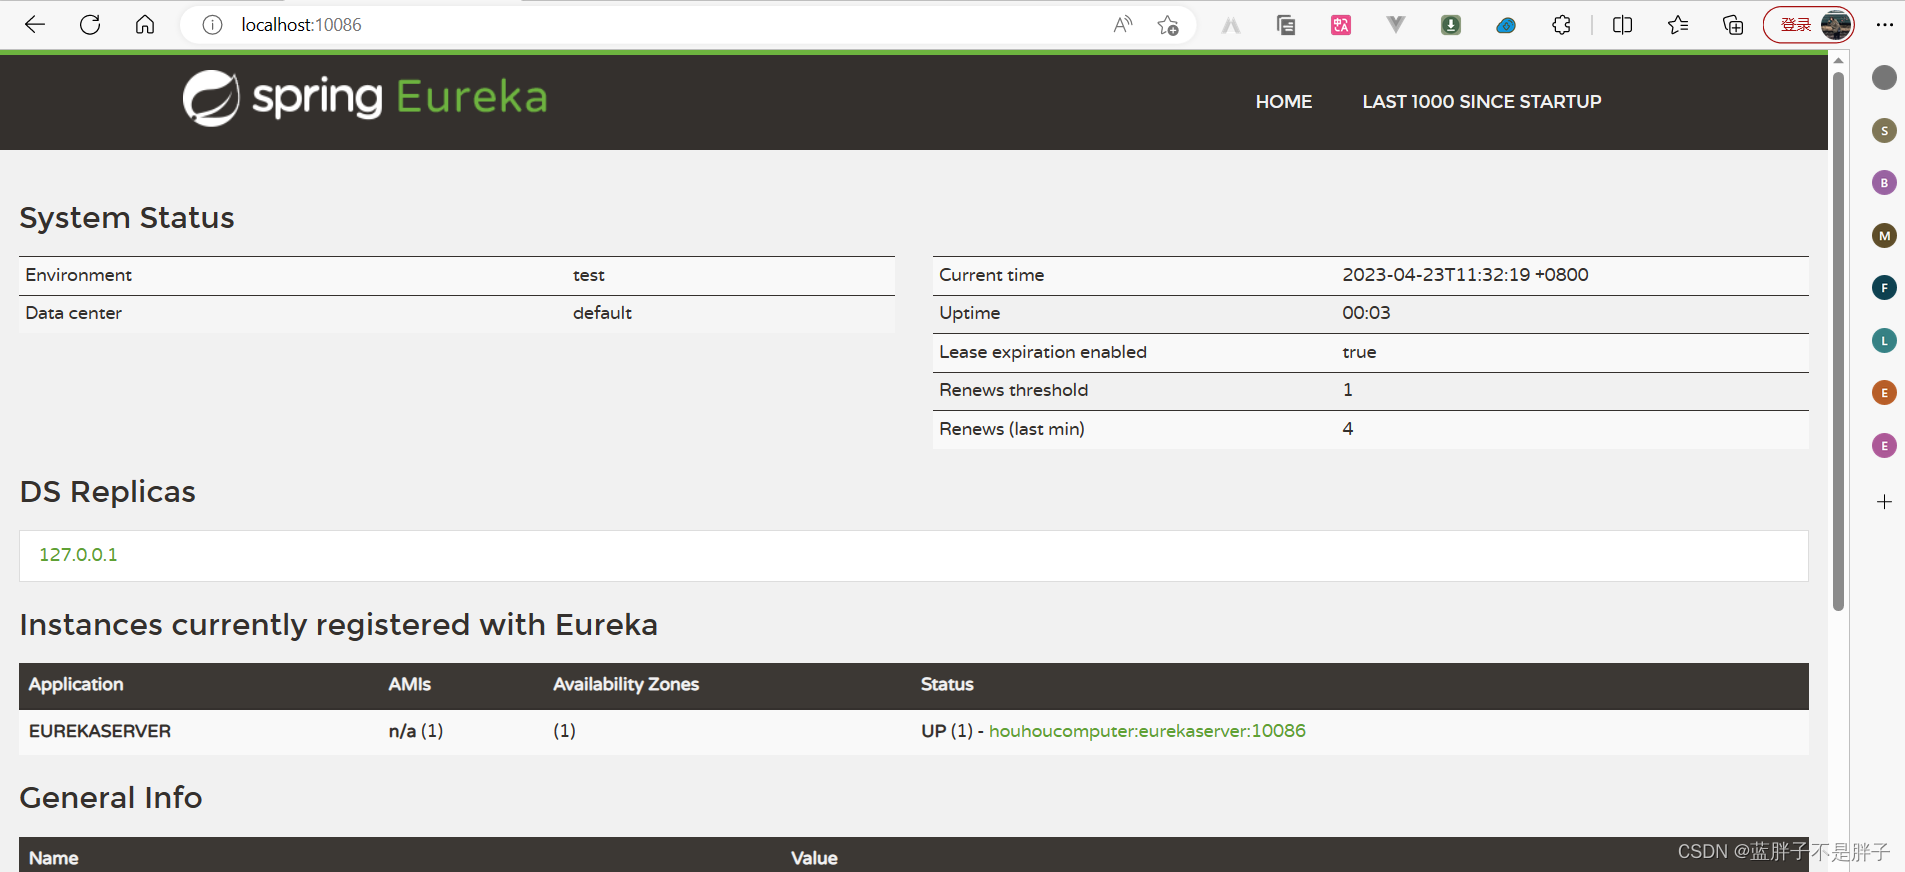The width and height of the screenshot is (1905, 872).
Task: Open the Extensions puzzle piece menu
Action: tap(1561, 25)
